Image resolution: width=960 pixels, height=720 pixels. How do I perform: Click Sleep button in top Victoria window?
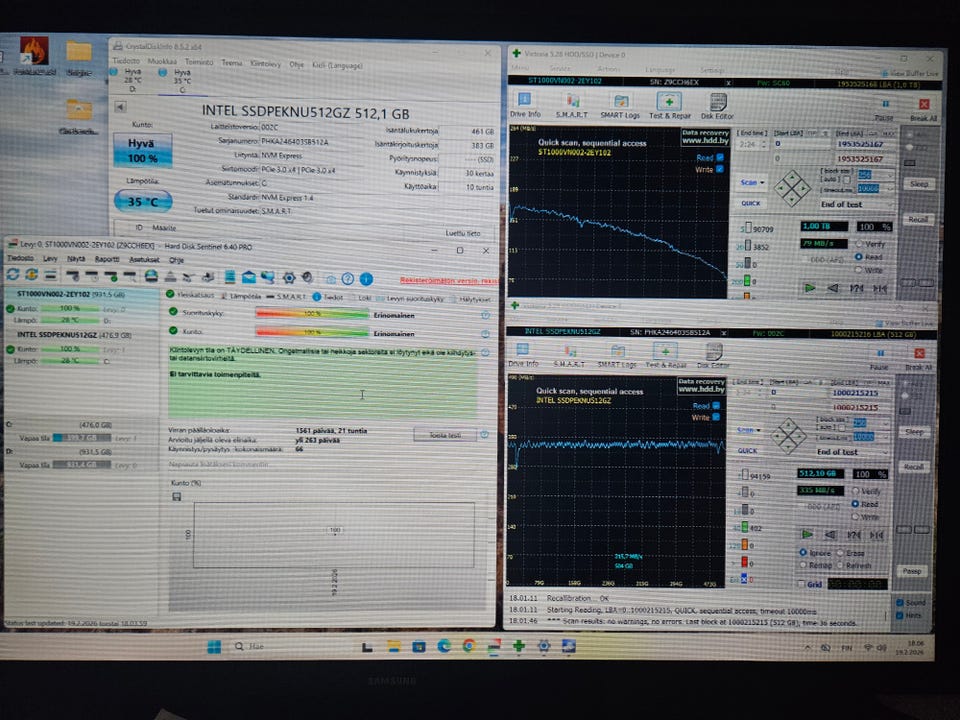(x=918, y=184)
